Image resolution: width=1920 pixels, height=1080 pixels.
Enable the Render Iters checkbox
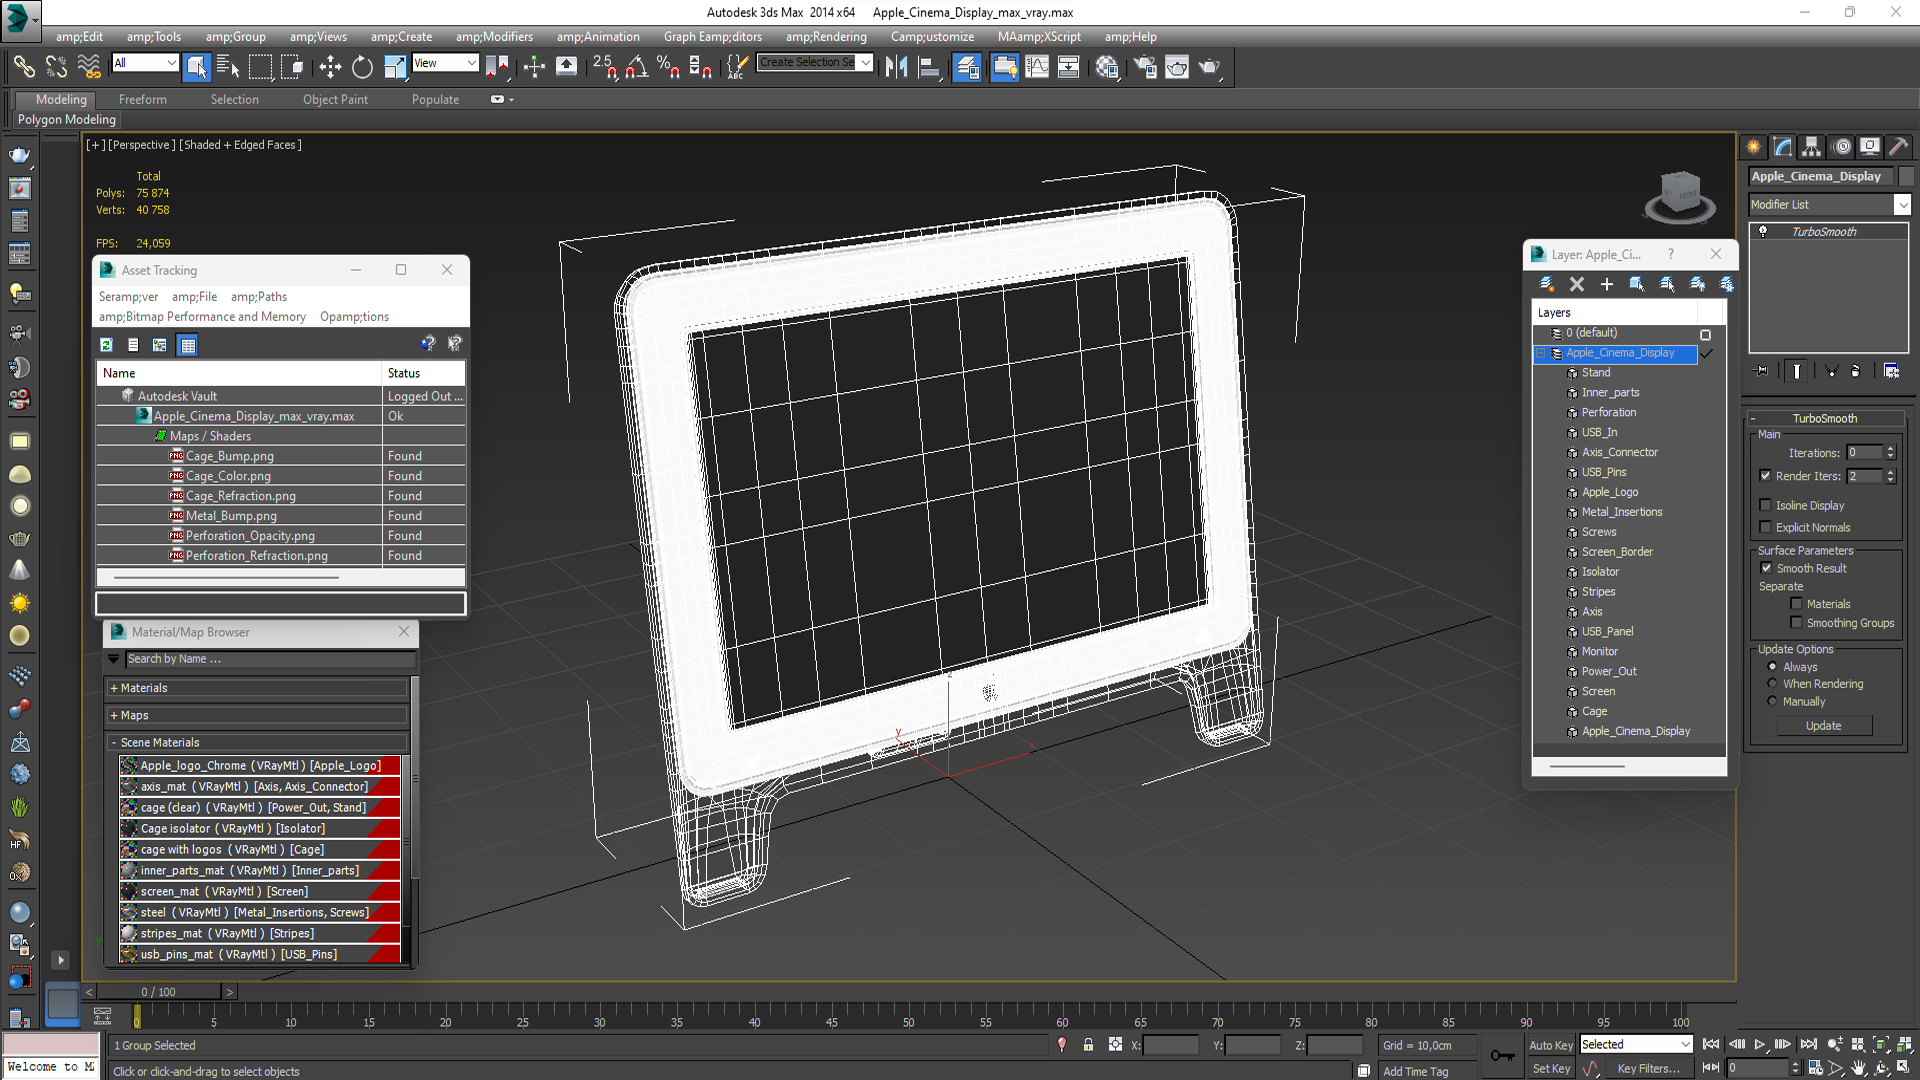tap(1765, 476)
